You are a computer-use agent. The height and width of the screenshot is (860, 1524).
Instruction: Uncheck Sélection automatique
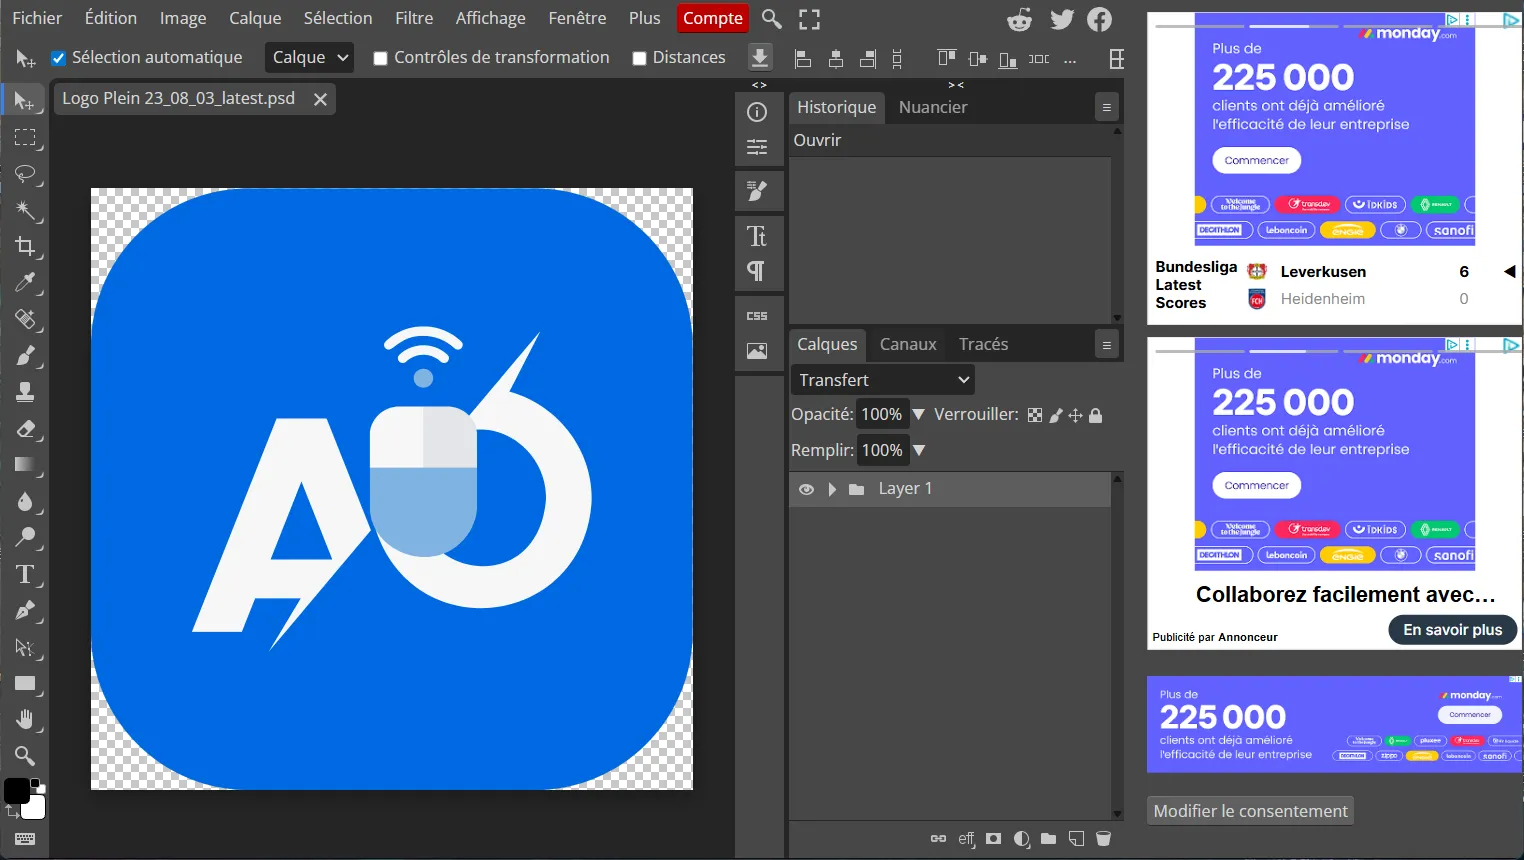tap(58, 57)
